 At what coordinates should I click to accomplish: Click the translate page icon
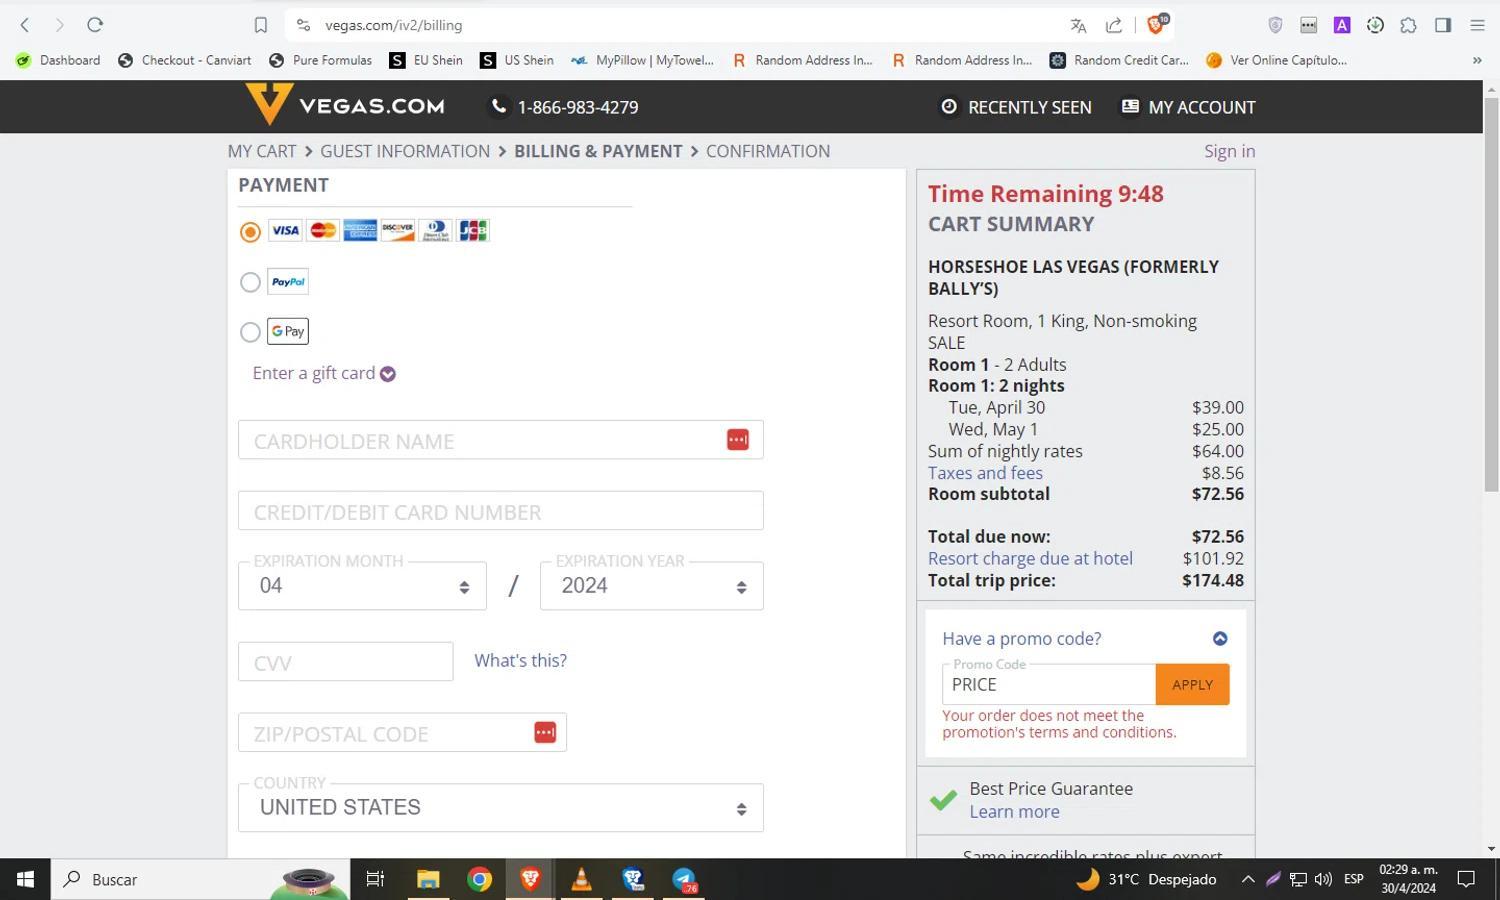click(x=1078, y=25)
